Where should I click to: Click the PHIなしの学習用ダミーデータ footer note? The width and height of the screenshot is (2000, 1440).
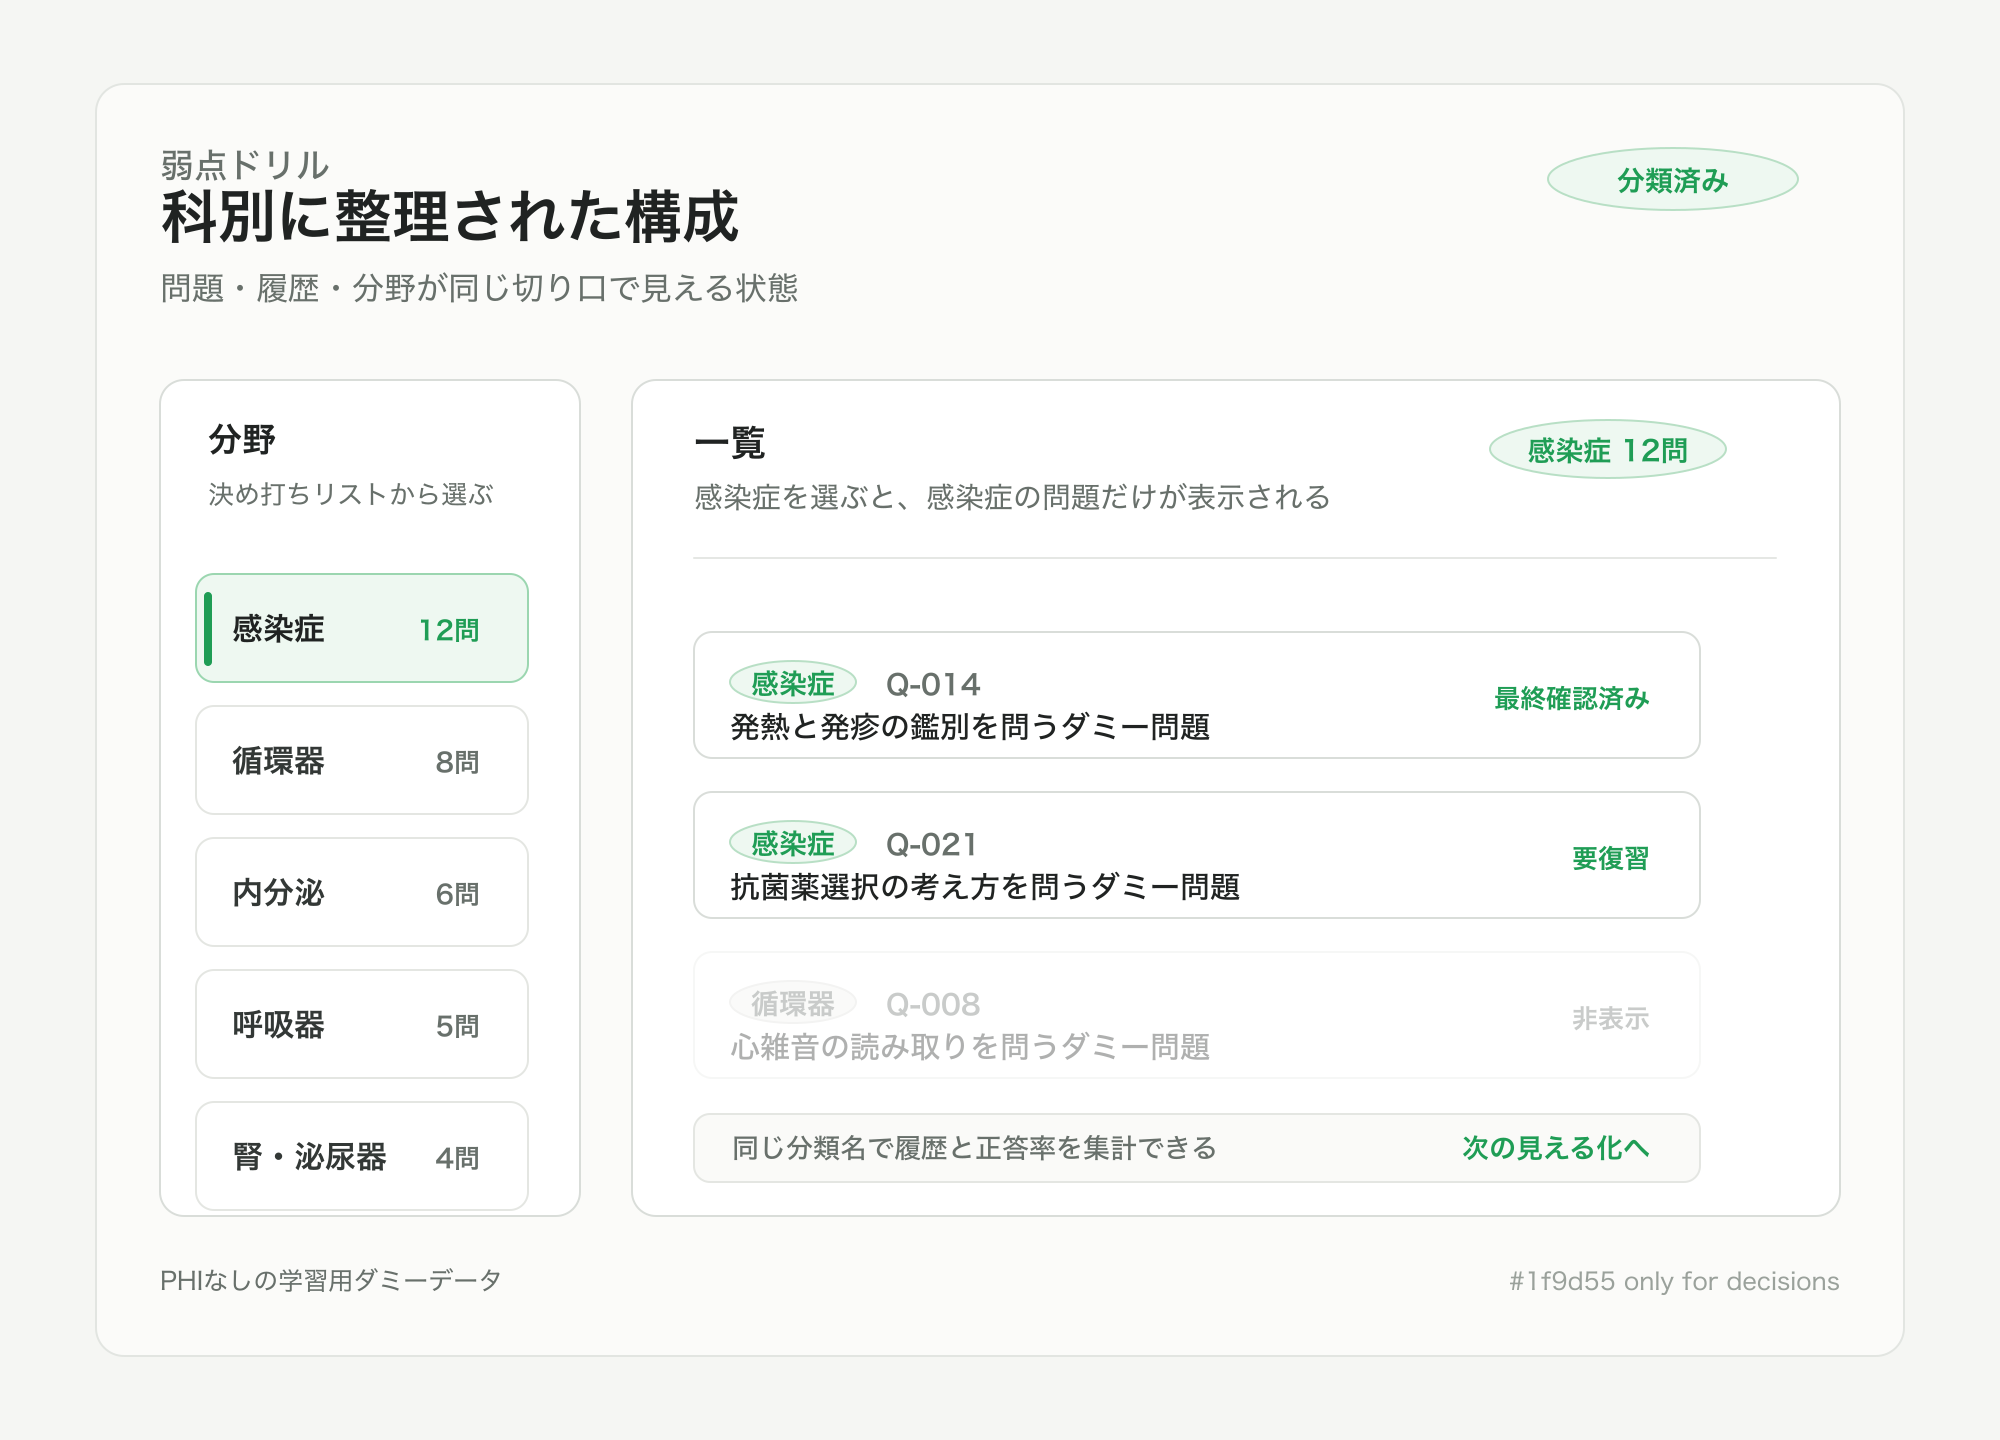tap(331, 1280)
